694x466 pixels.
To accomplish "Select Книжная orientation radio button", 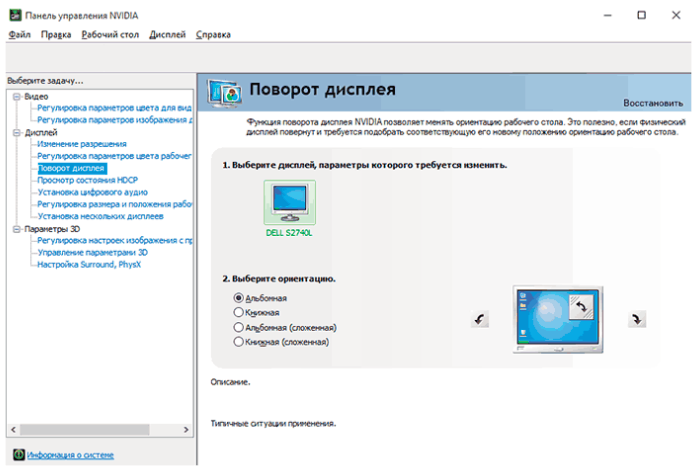I will click(x=239, y=312).
